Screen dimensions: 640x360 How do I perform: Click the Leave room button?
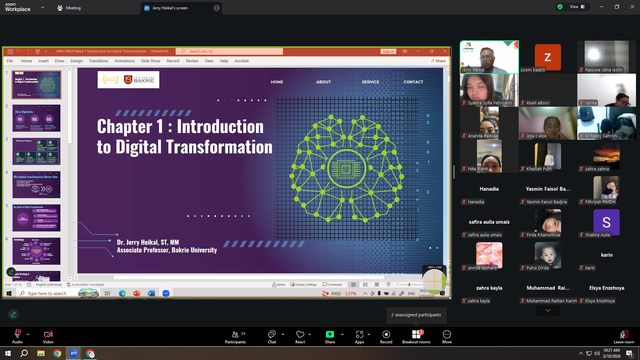[624, 336]
